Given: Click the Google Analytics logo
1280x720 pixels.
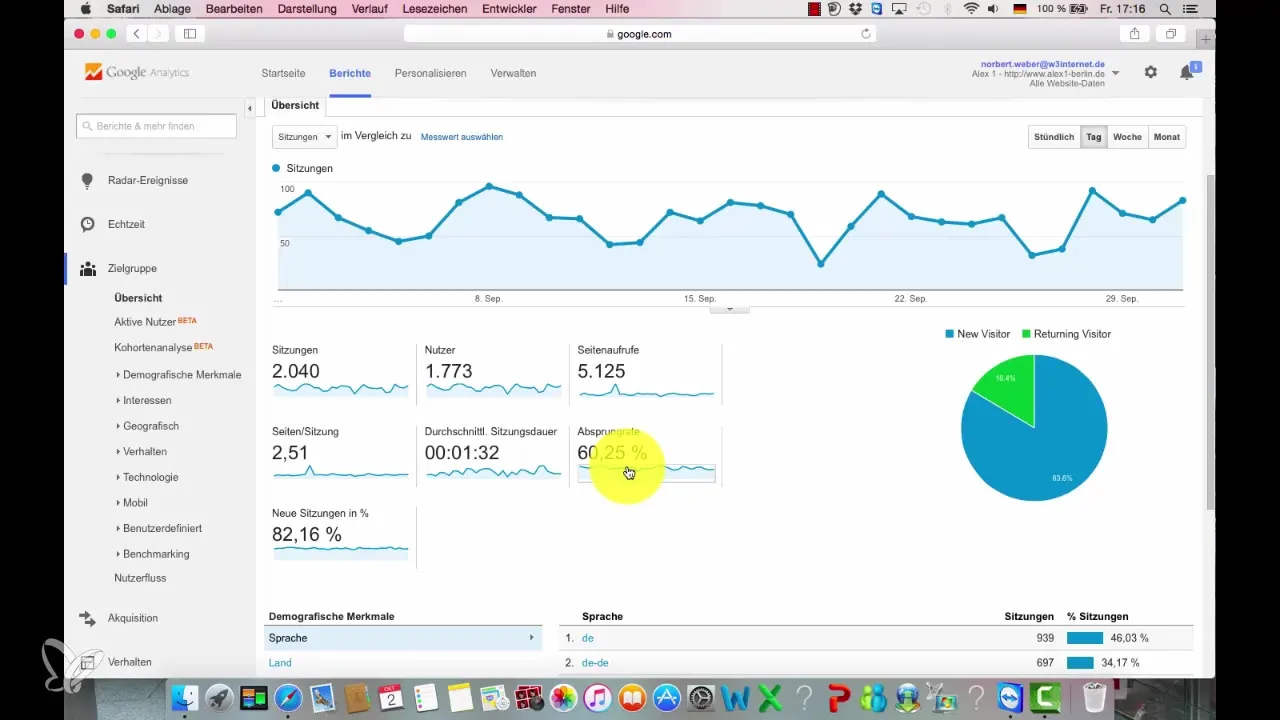Looking at the screenshot, I should 137,72.
